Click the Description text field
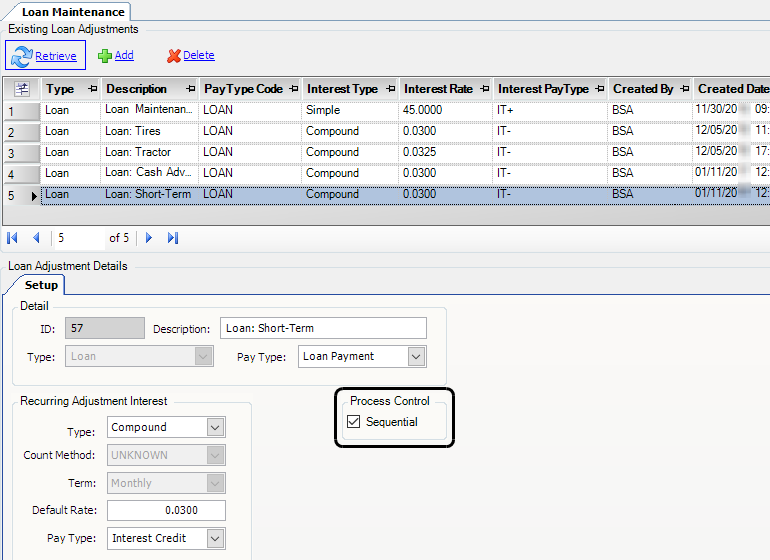The image size is (770, 560). [x=323, y=328]
